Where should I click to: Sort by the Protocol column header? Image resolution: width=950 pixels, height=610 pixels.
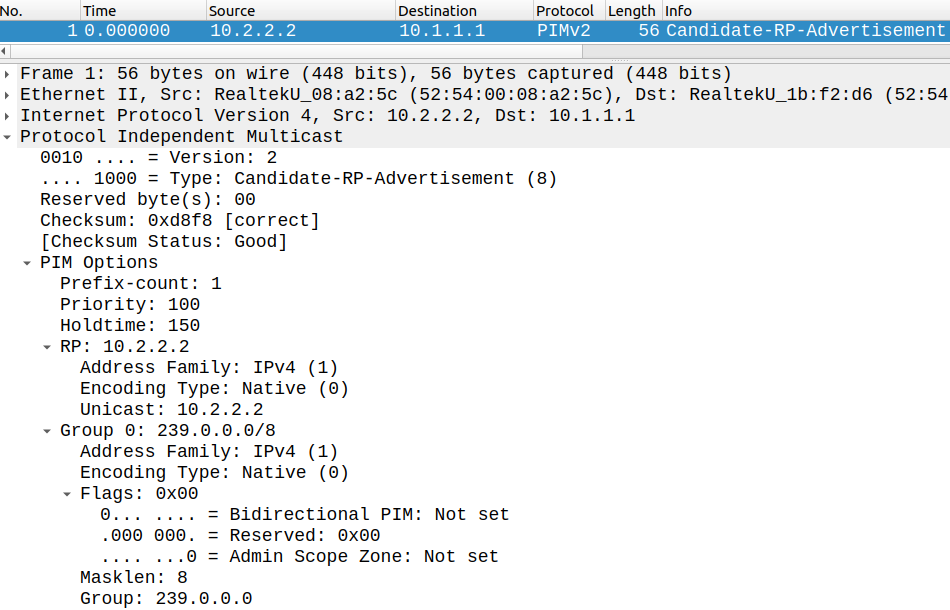(570, 11)
